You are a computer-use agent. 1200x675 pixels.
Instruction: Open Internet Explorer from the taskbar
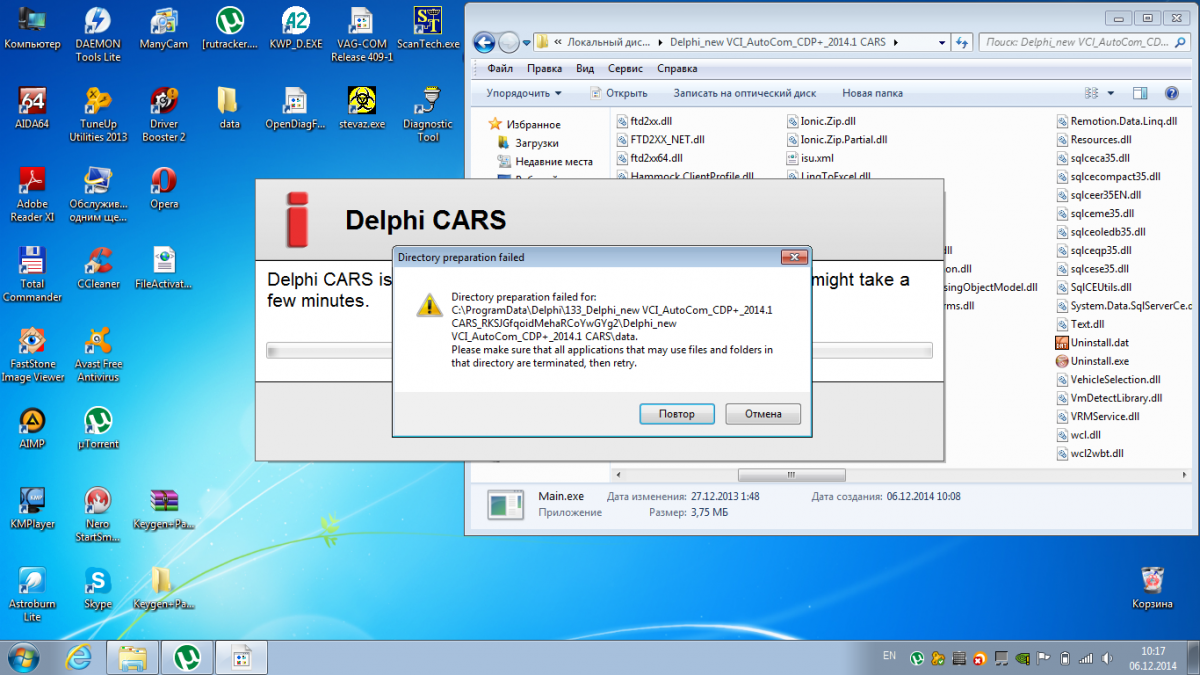click(x=79, y=657)
